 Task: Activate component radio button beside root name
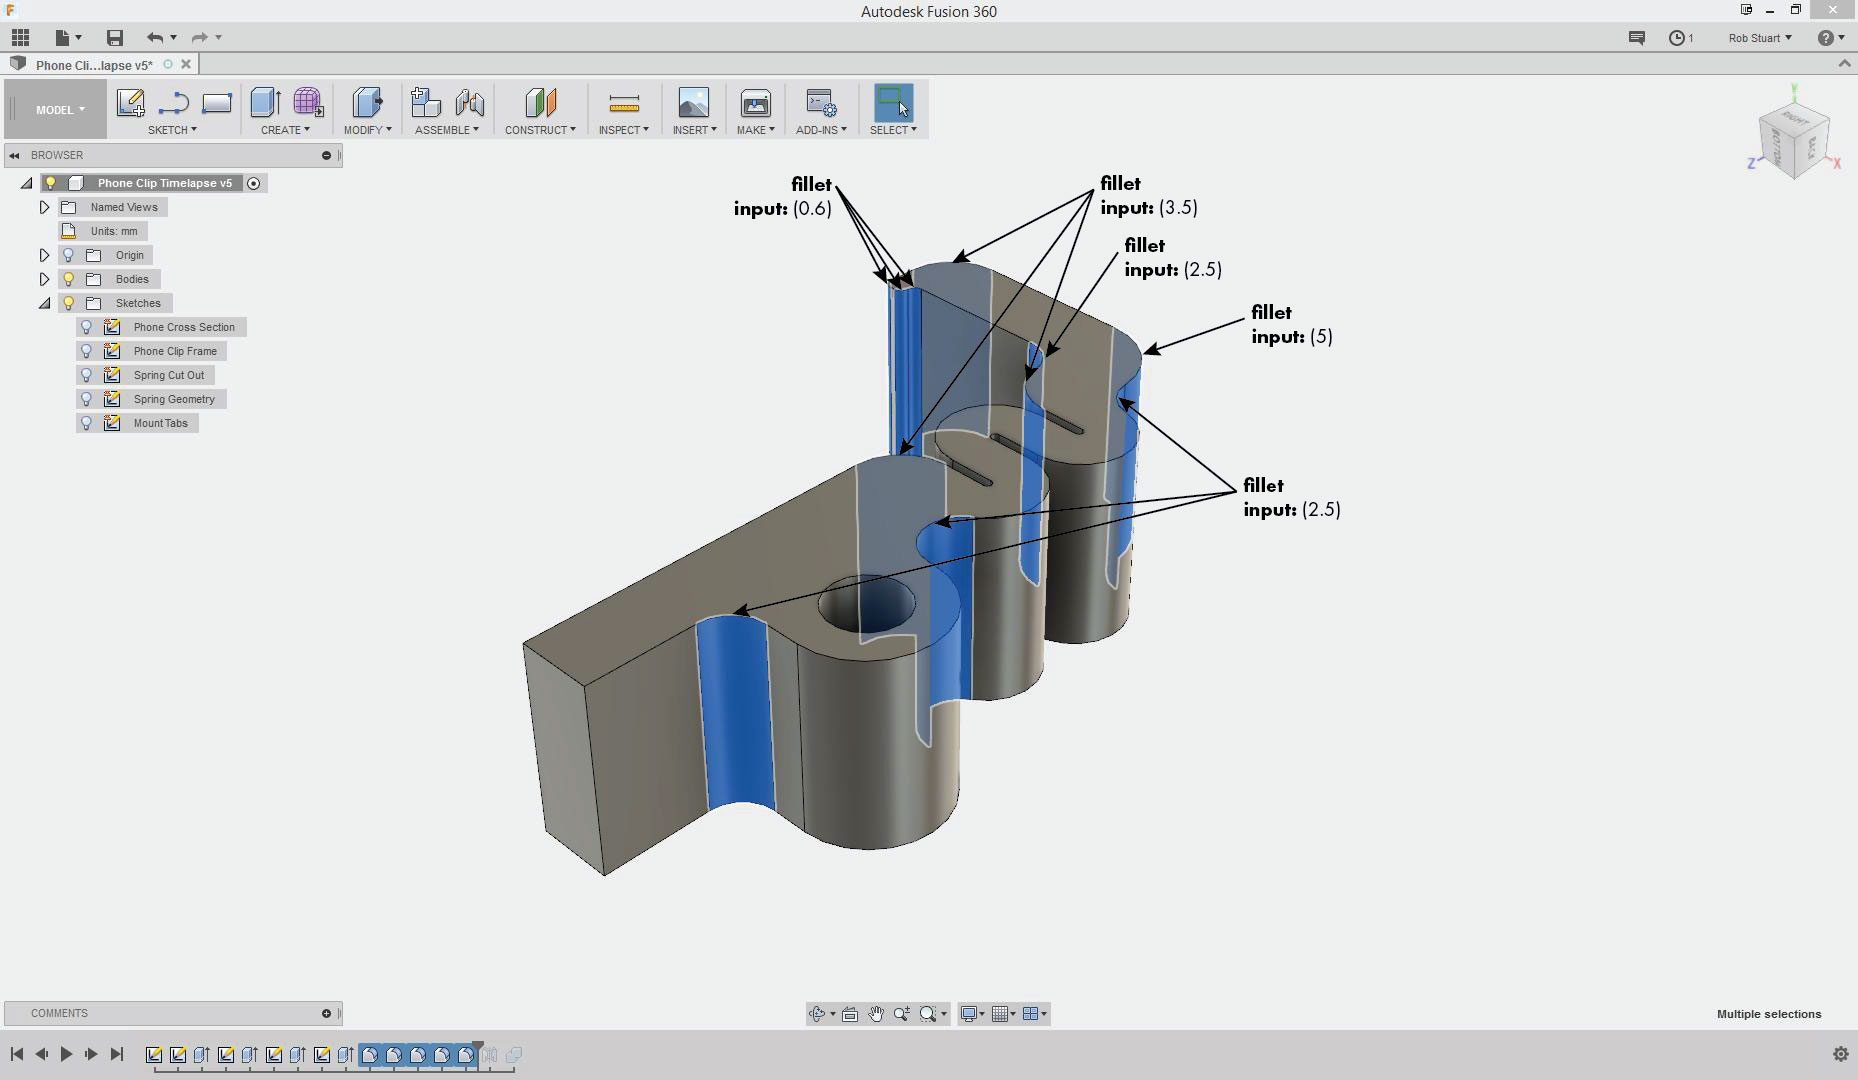pyautogui.click(x=253, y=183)
